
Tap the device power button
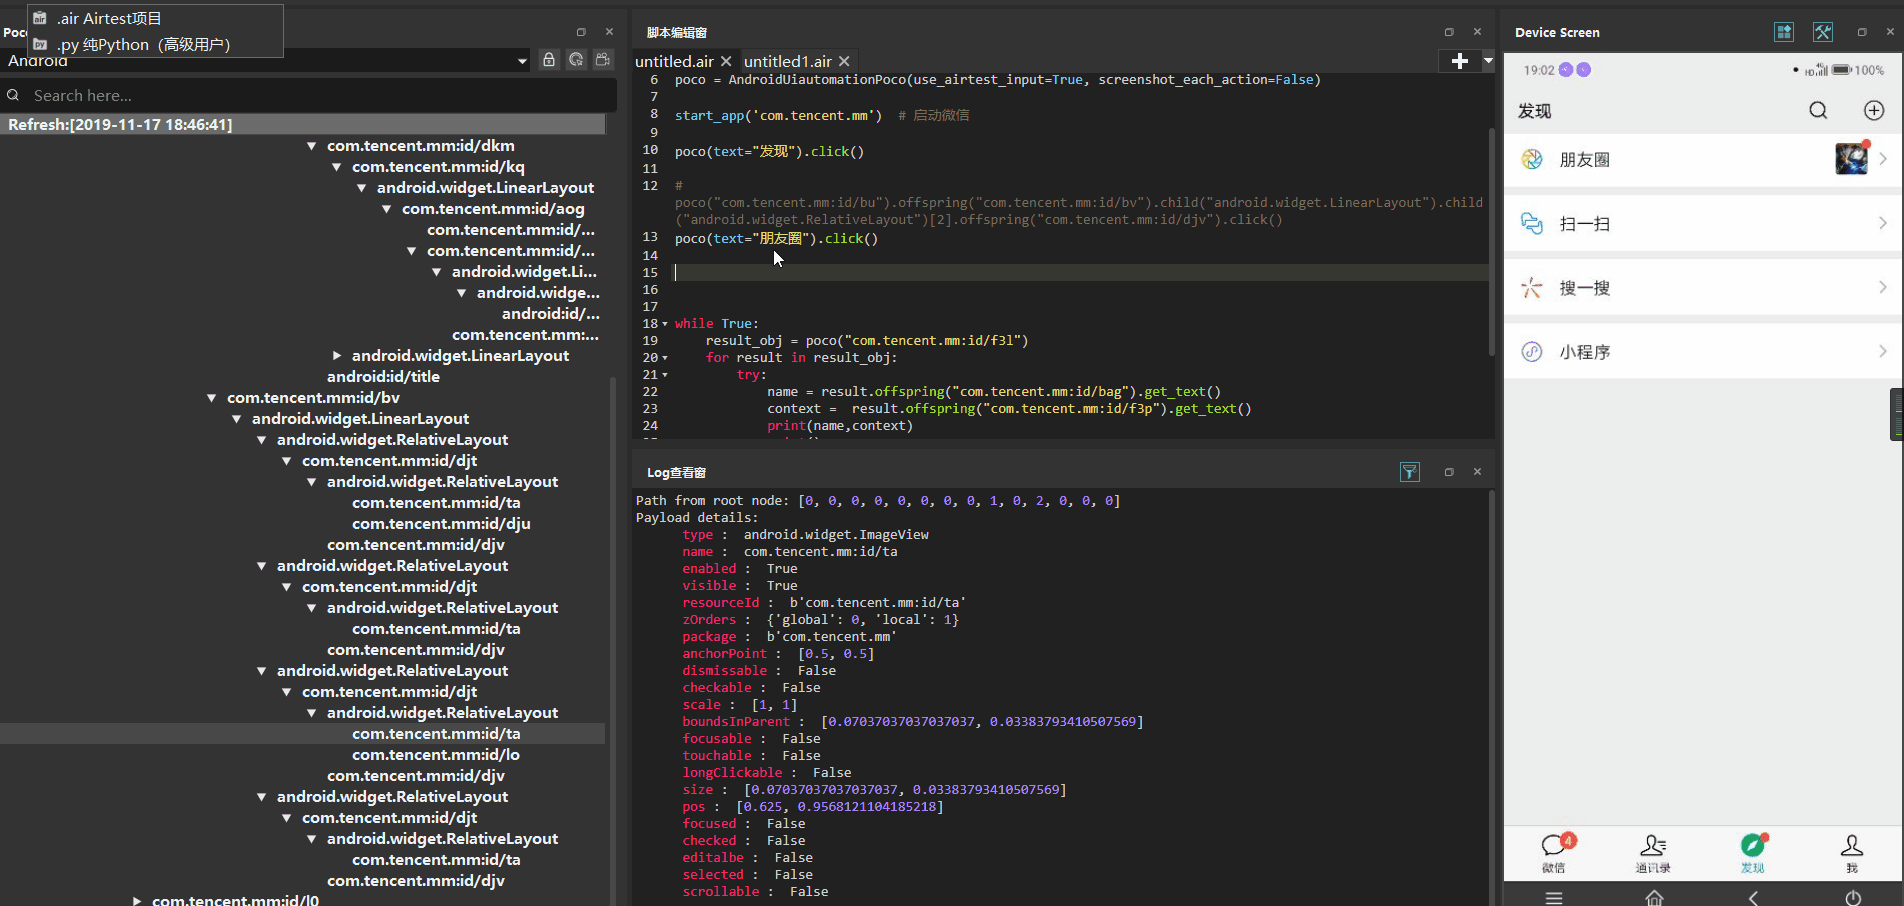[x=1853, y=897]
